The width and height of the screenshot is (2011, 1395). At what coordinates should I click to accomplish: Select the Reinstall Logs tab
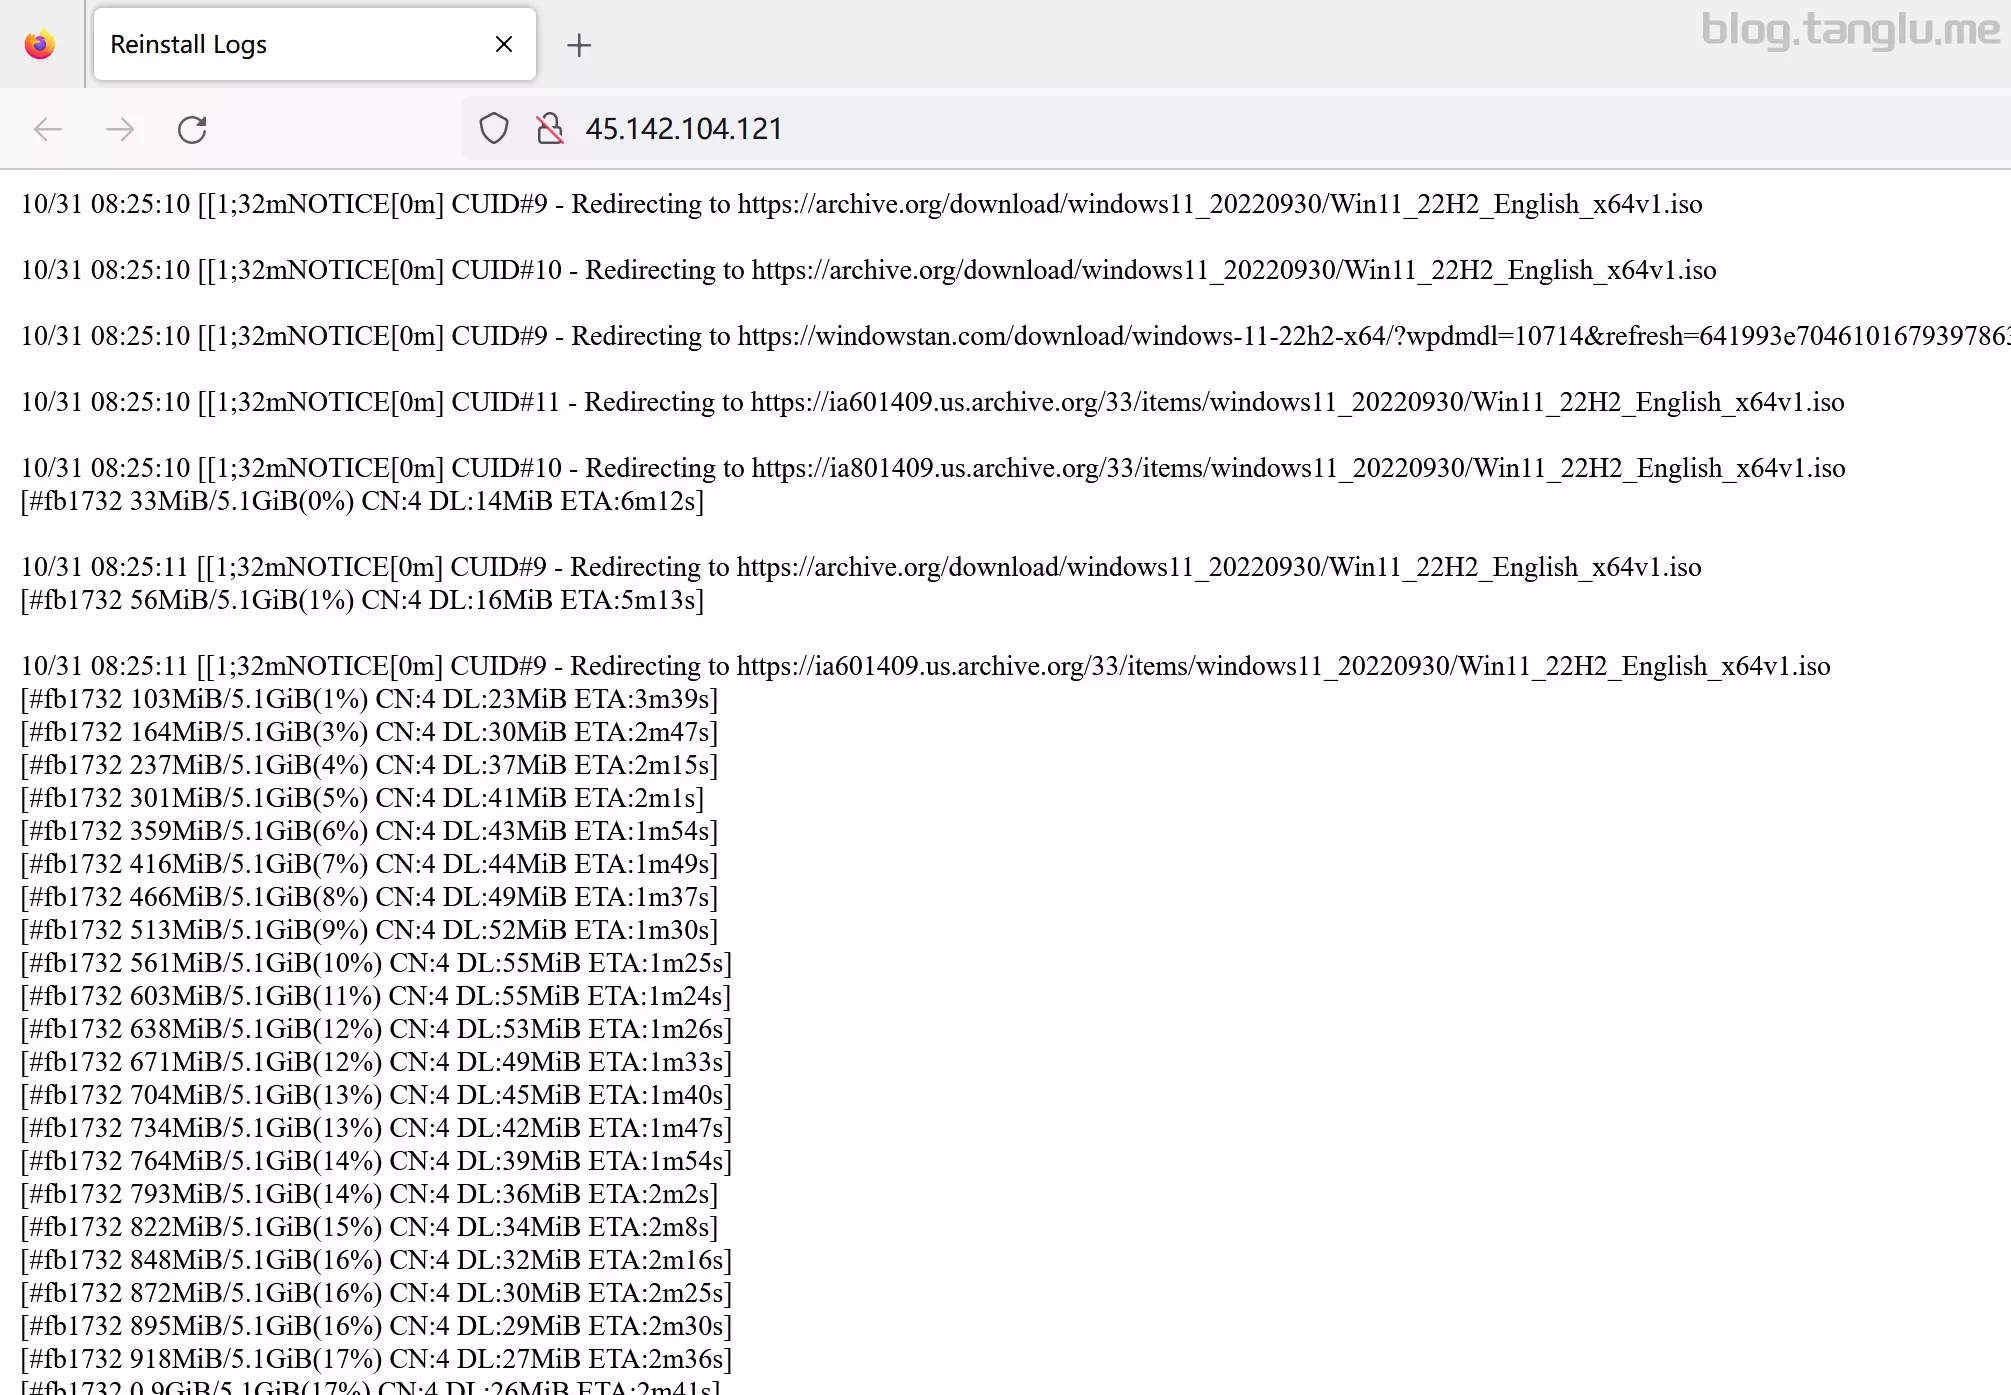coord(290,45)
